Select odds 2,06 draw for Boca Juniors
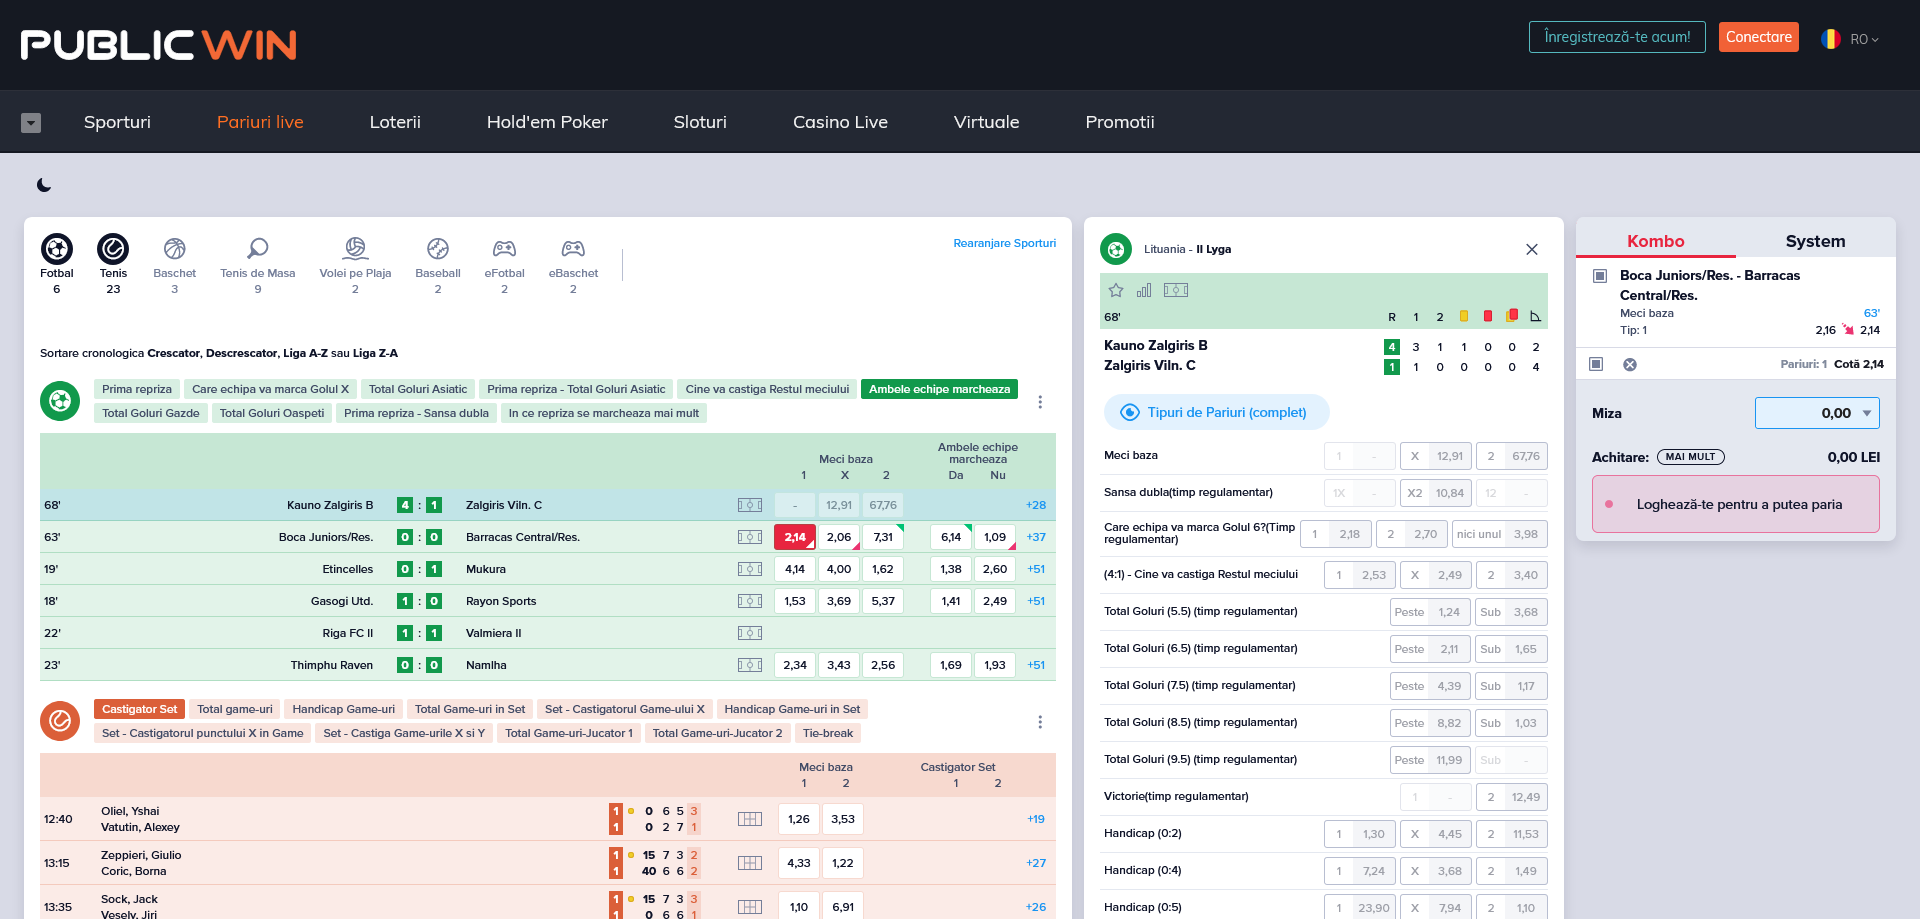The image size is (1920, 919). (x=839, y=537)
